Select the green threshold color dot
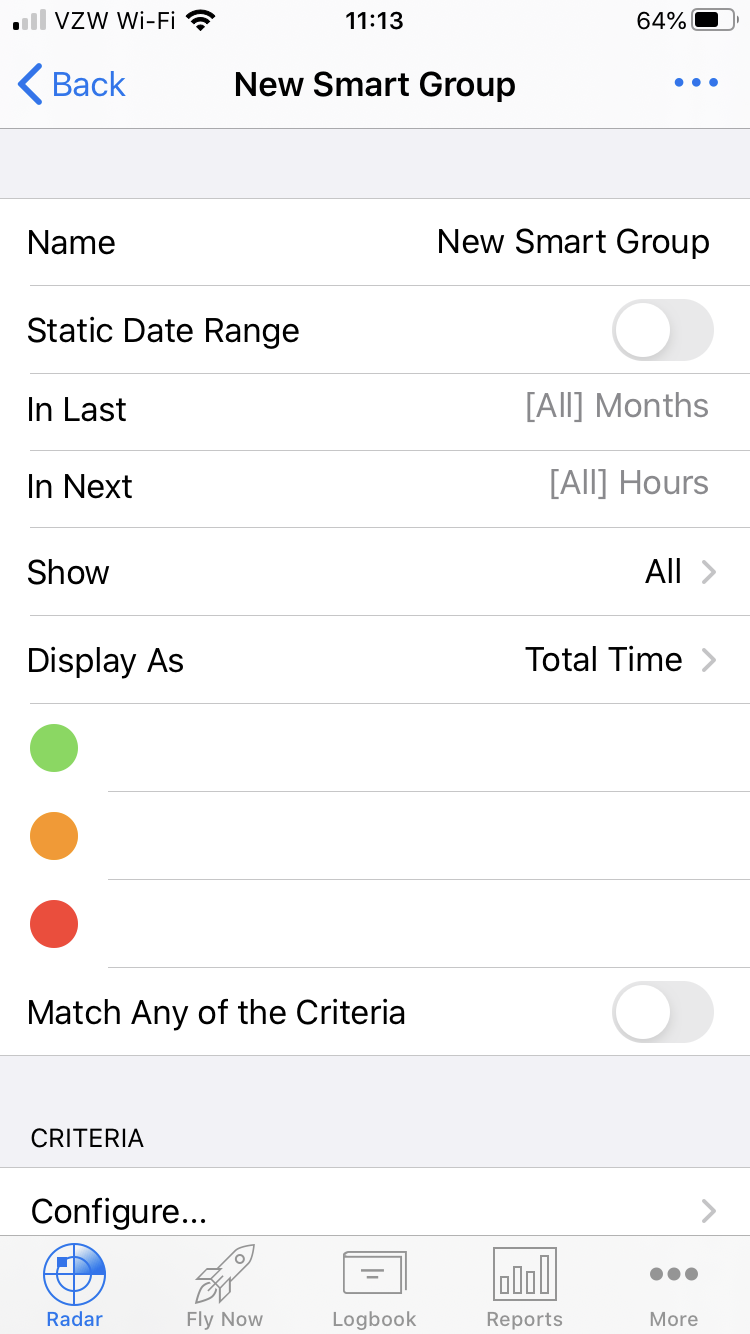Viewport: 750px width, 1334px height. click(x=54, y=748)
